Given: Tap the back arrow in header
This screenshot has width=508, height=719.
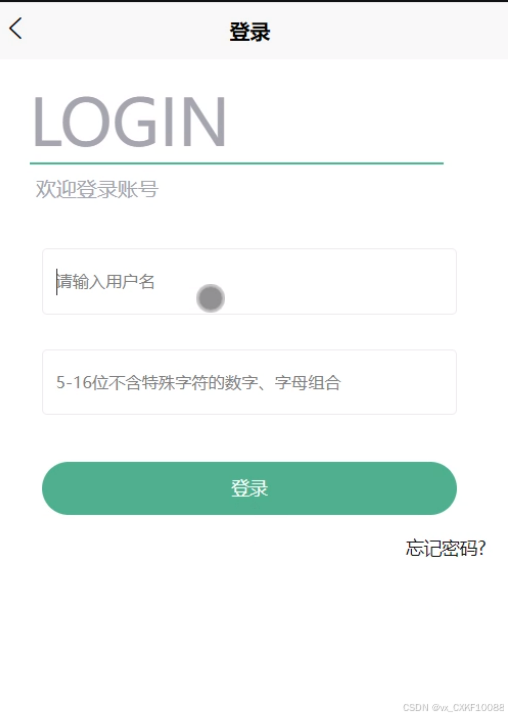Looking at the screenshot, I should tap(16, 28).
